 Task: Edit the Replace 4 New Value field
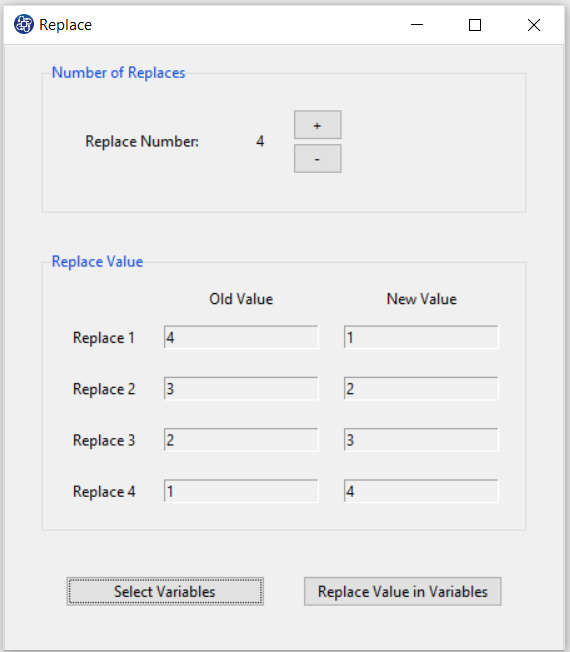click(x=421, y=491)
